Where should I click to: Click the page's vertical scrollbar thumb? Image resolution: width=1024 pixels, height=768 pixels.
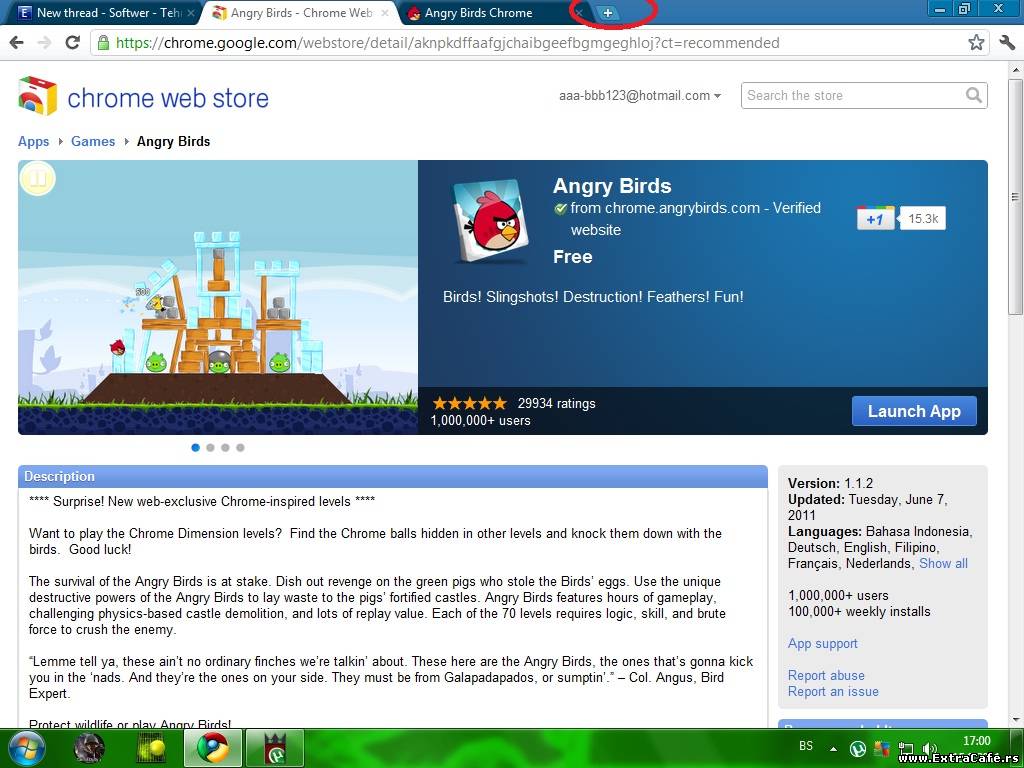[1016, 196]
